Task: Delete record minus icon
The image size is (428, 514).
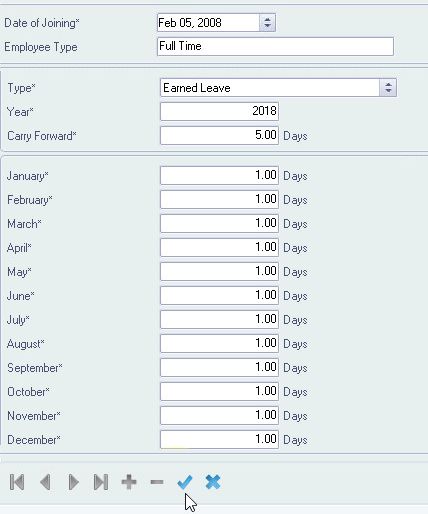Action: [x=157, y=482]
